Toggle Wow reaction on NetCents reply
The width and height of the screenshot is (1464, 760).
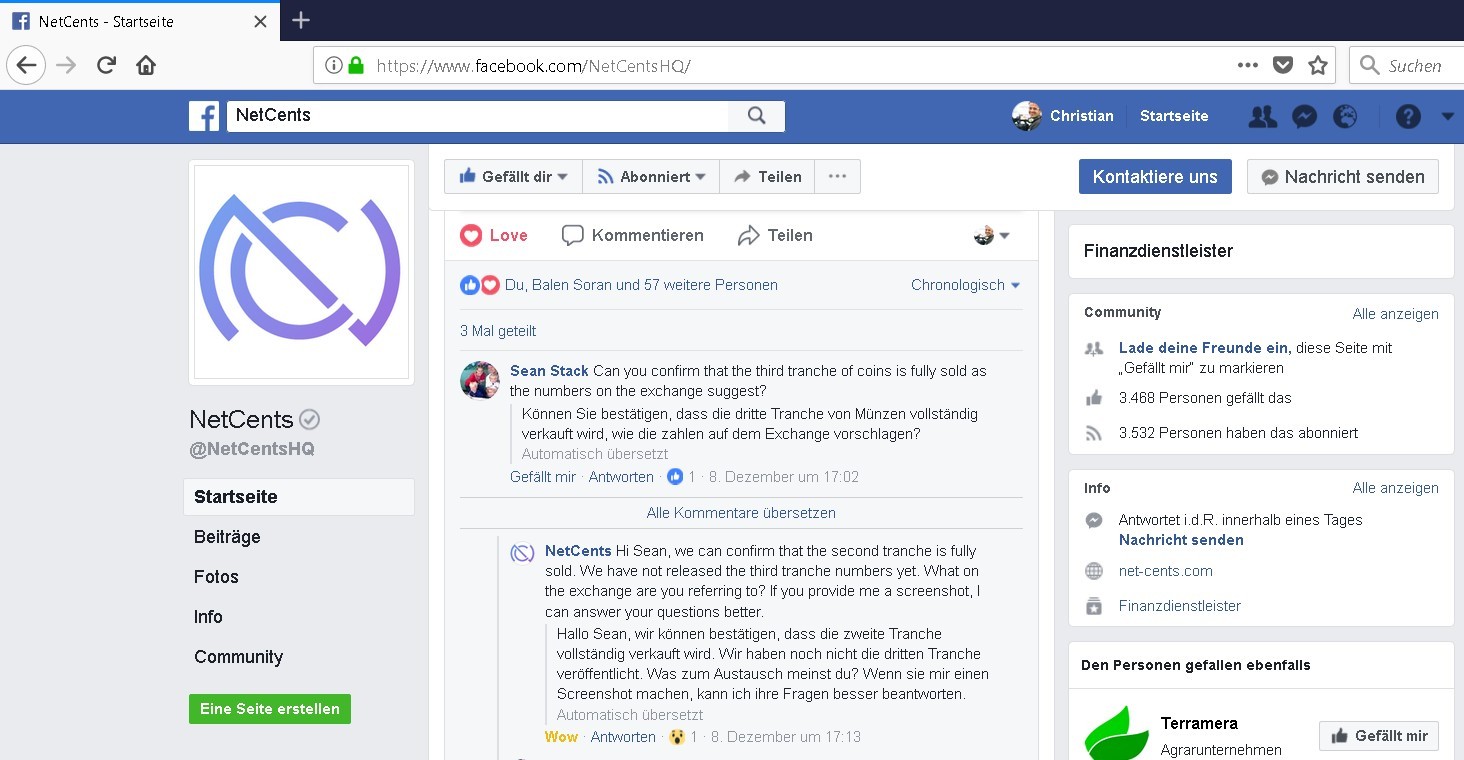coord(561,737)
